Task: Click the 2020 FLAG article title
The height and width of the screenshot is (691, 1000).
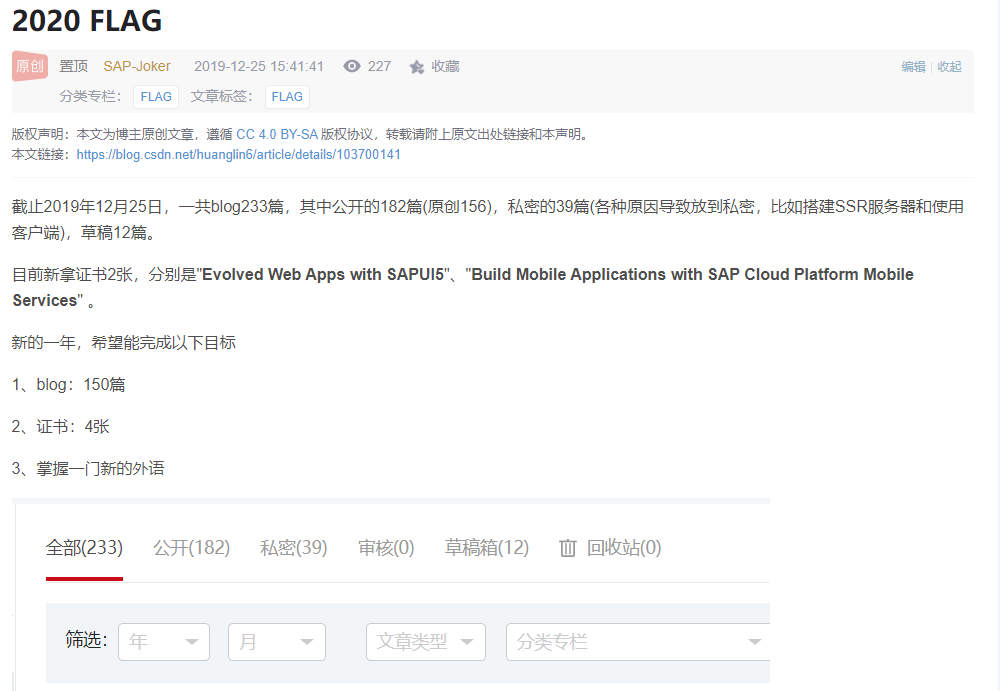Action: click(87, 20)
